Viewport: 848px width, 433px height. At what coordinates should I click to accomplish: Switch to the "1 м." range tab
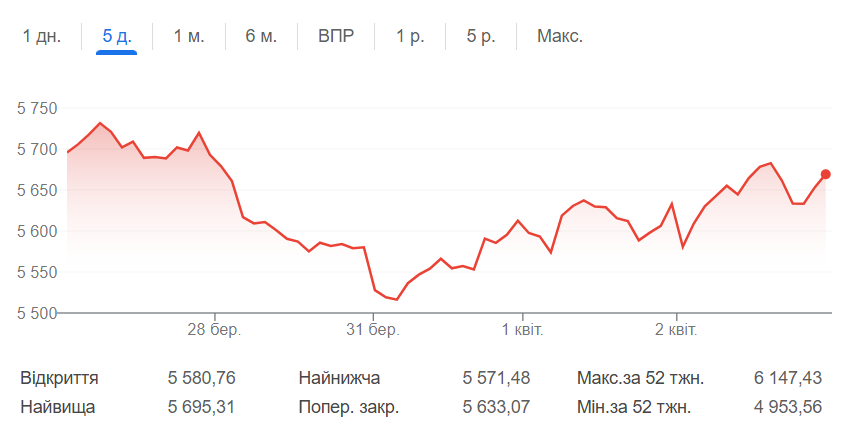(x=189, y=36)
